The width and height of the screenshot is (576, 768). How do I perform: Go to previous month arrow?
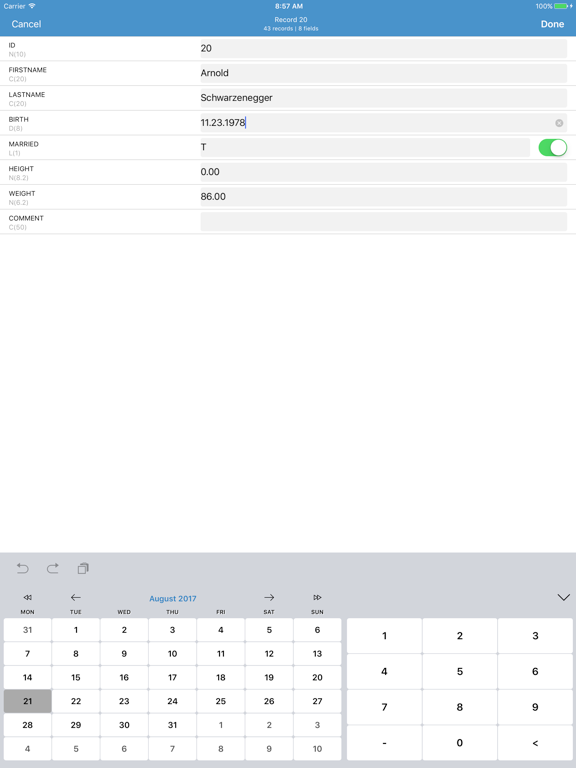(75, 598)
